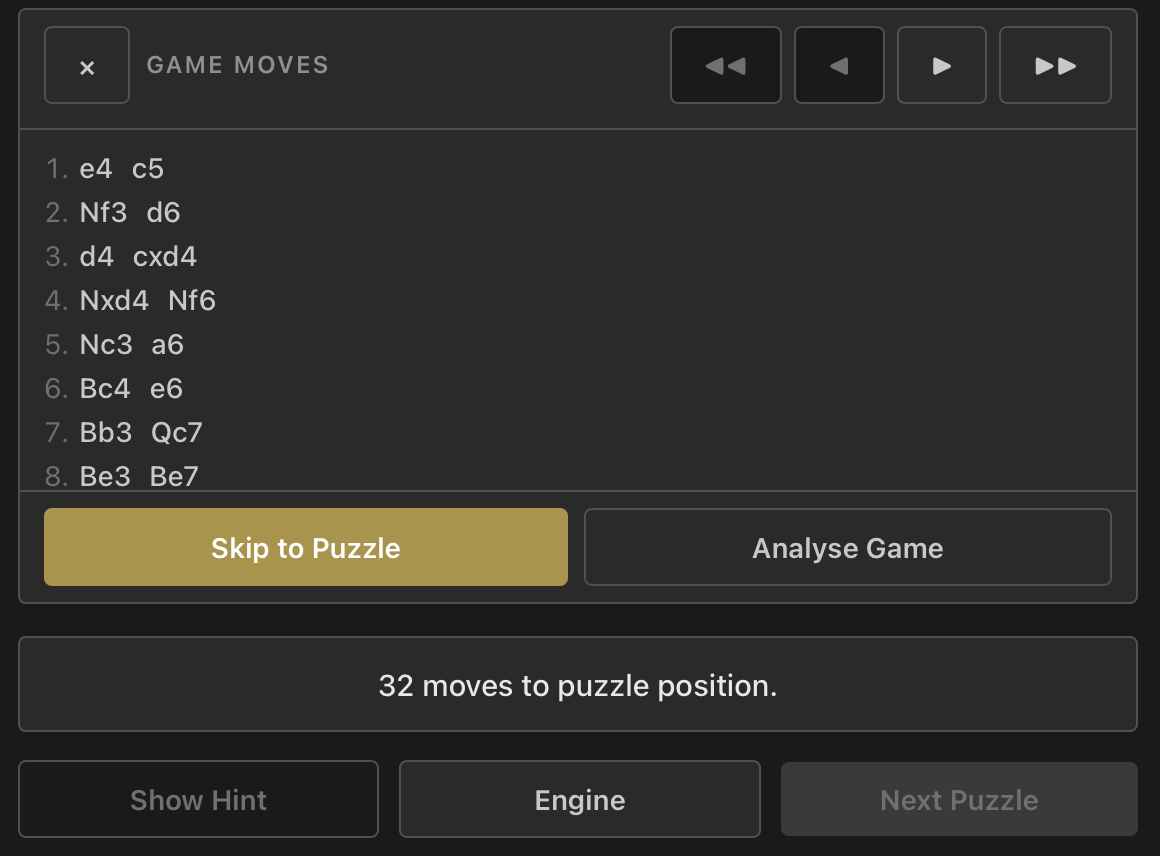
Task: Go to the move Nc3
Action: (106, 345)
